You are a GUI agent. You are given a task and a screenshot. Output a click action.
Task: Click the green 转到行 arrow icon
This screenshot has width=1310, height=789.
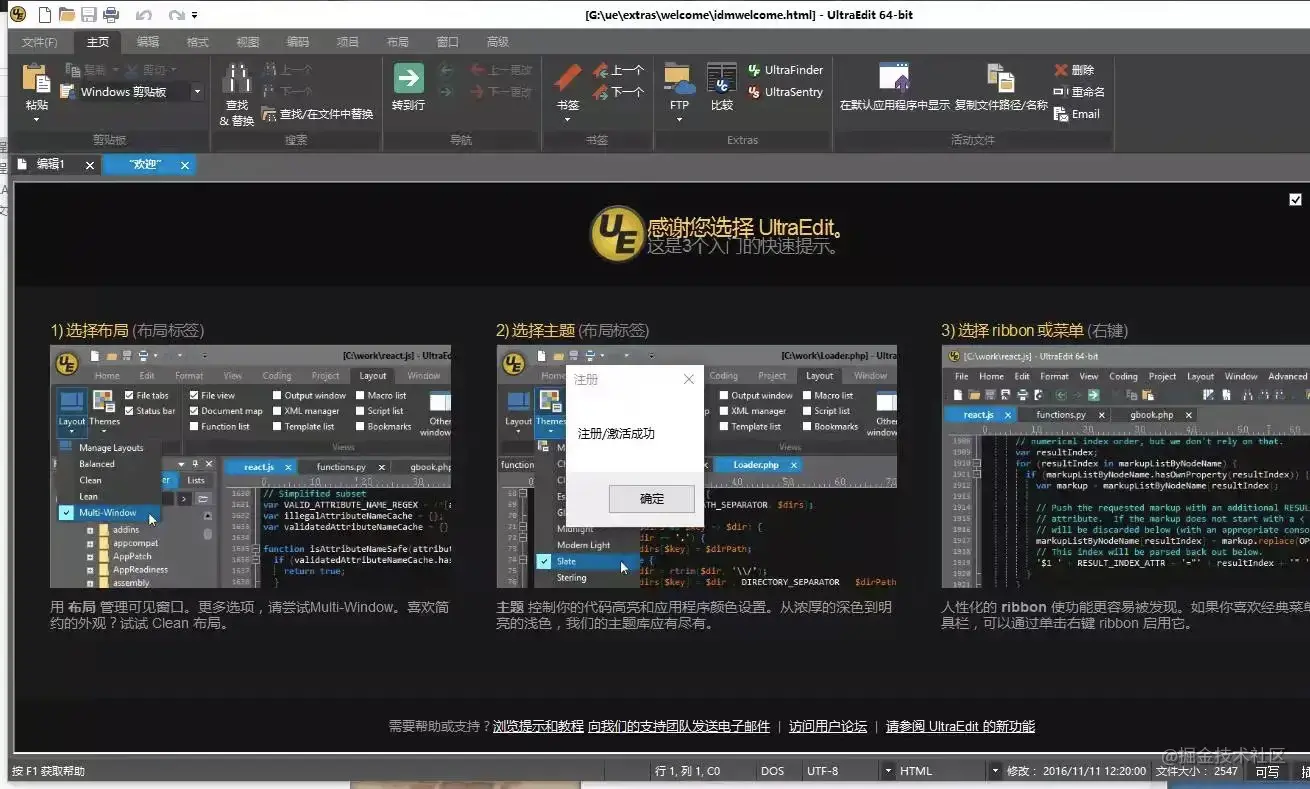tap(408, 79)
